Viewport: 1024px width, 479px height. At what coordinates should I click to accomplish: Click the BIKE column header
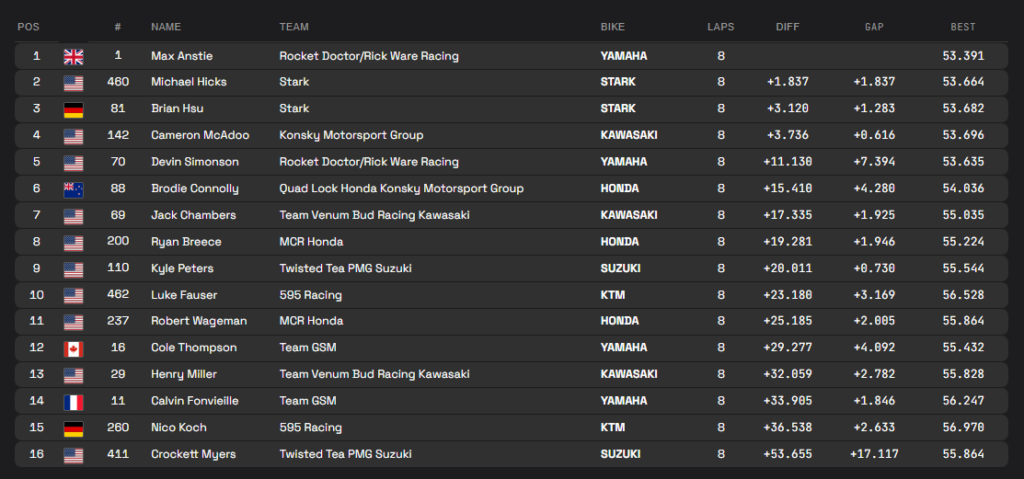[613, 27]
